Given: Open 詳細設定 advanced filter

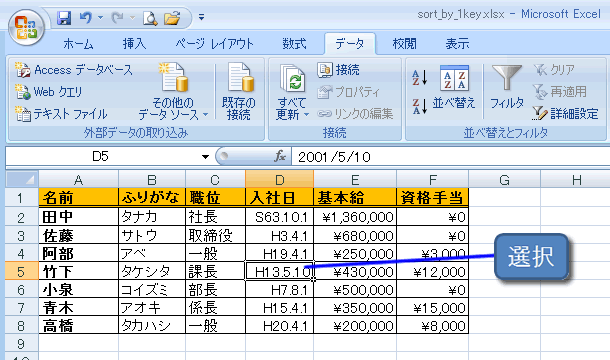Looking at the screenshot, I should [565, 114].
